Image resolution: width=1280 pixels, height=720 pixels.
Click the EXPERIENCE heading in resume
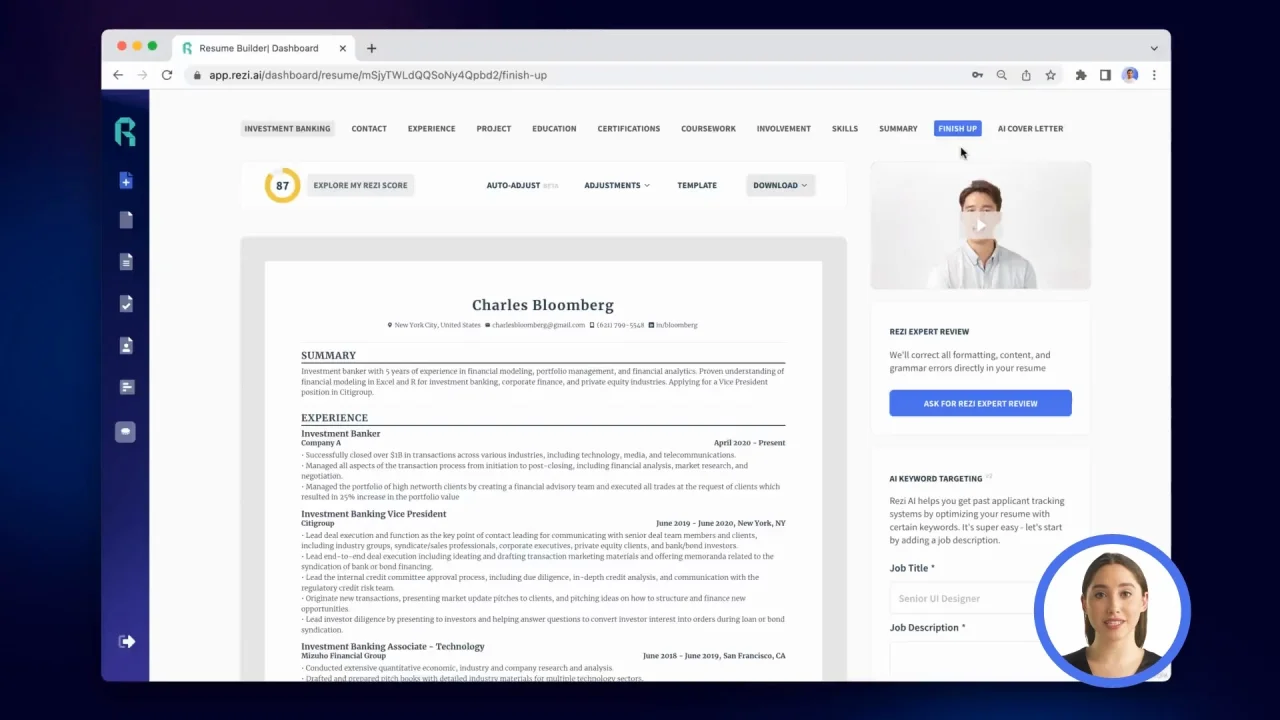point(334,418)
